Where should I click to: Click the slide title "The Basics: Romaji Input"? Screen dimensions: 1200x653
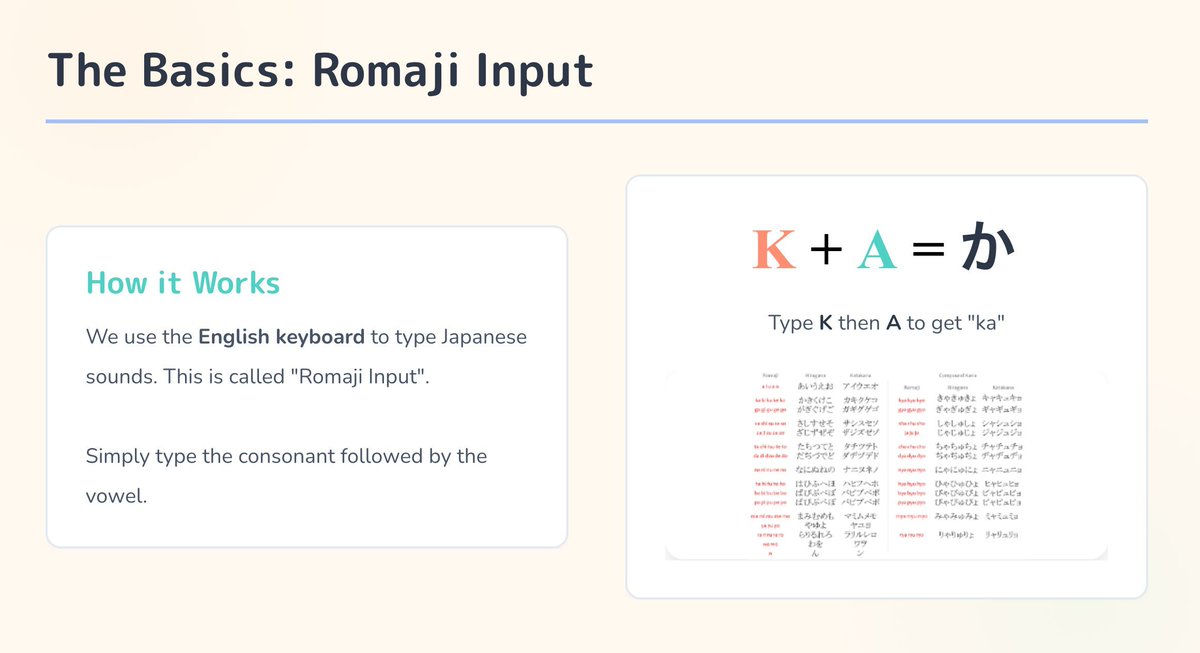(x=320, y=70)
